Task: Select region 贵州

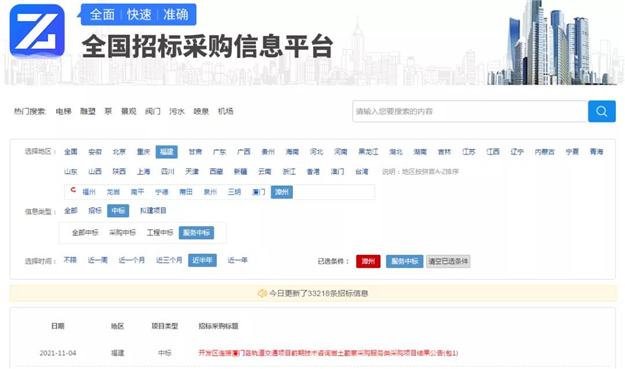Action: [x=268, y=152]
